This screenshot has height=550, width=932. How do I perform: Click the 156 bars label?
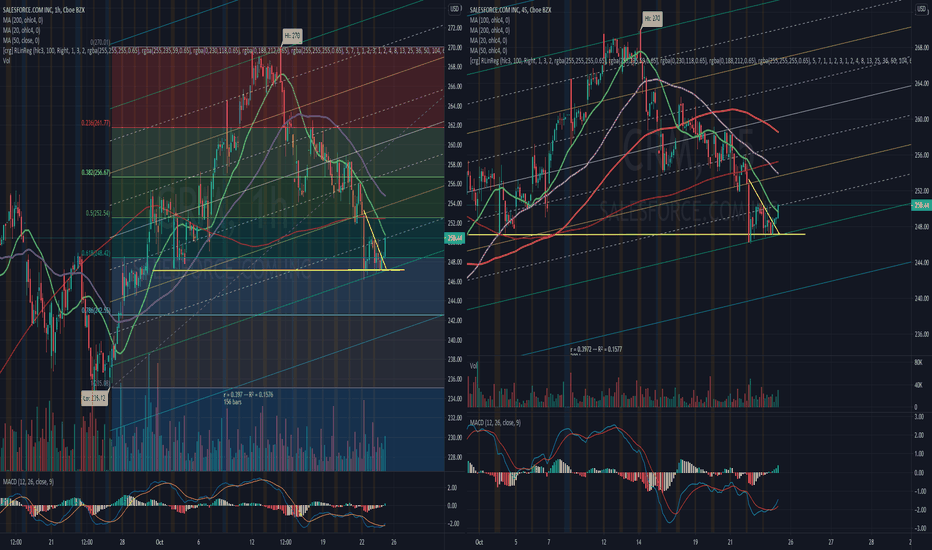pos(232,402)
